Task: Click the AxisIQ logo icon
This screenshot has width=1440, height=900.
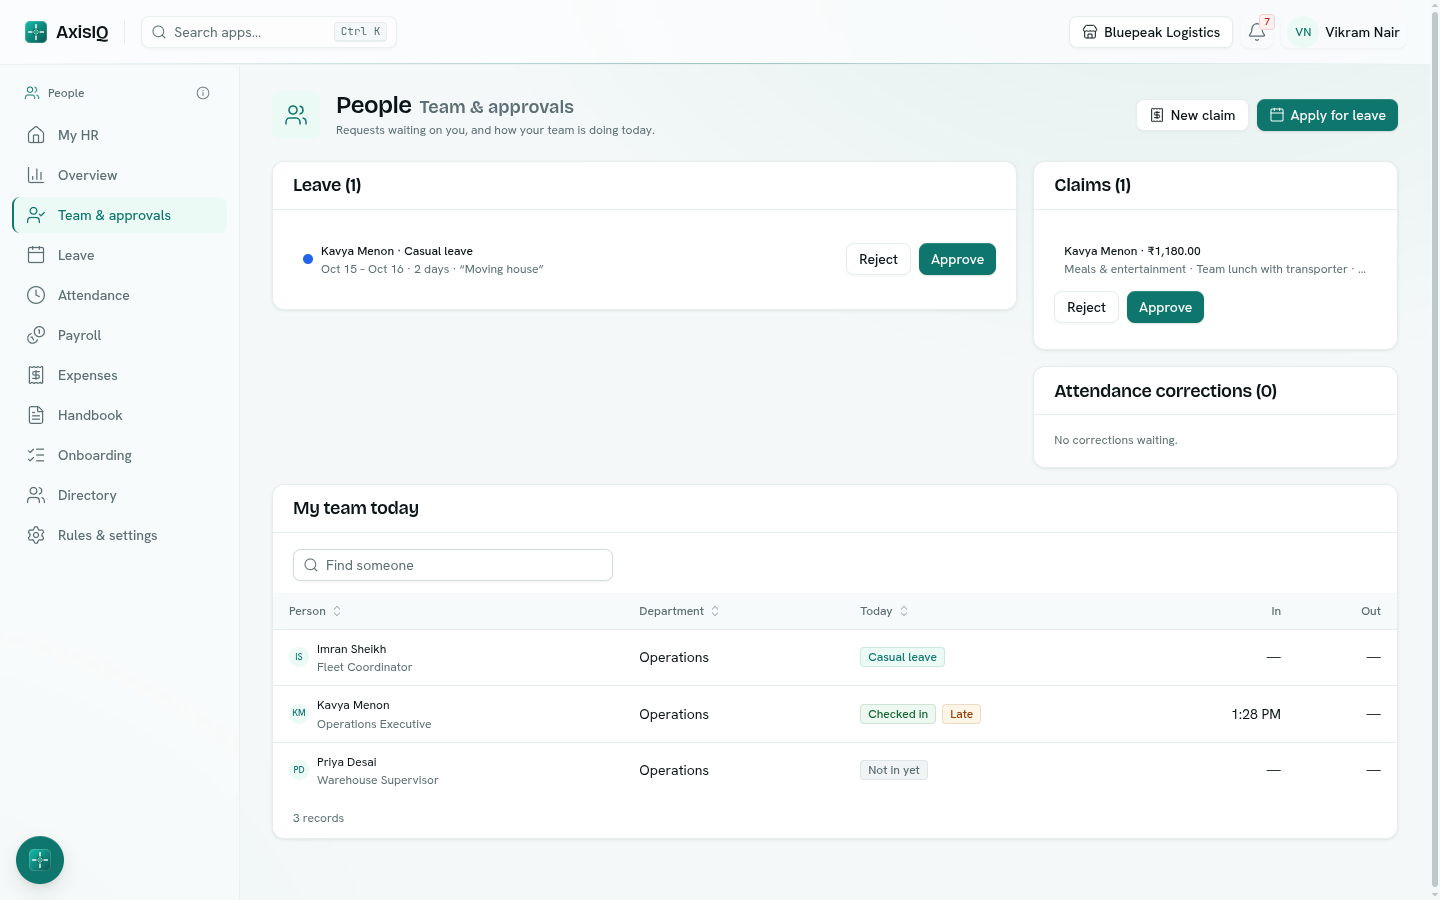Action: click(x=36, y=32)
